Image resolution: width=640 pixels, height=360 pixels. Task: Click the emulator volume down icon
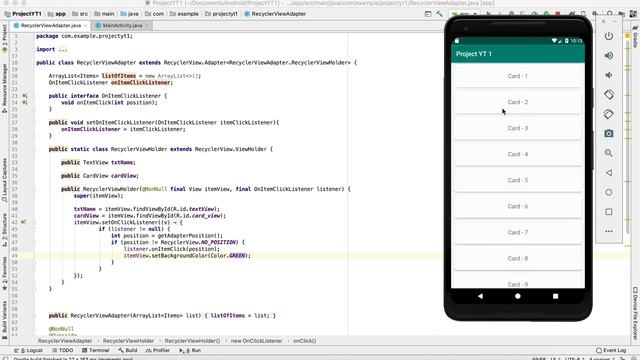pos(609,75)
